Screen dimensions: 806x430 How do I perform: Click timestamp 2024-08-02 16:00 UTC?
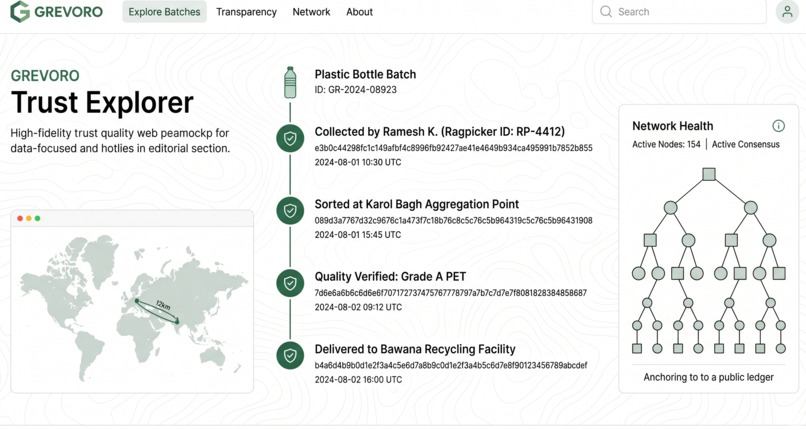(x=358, y=380)
